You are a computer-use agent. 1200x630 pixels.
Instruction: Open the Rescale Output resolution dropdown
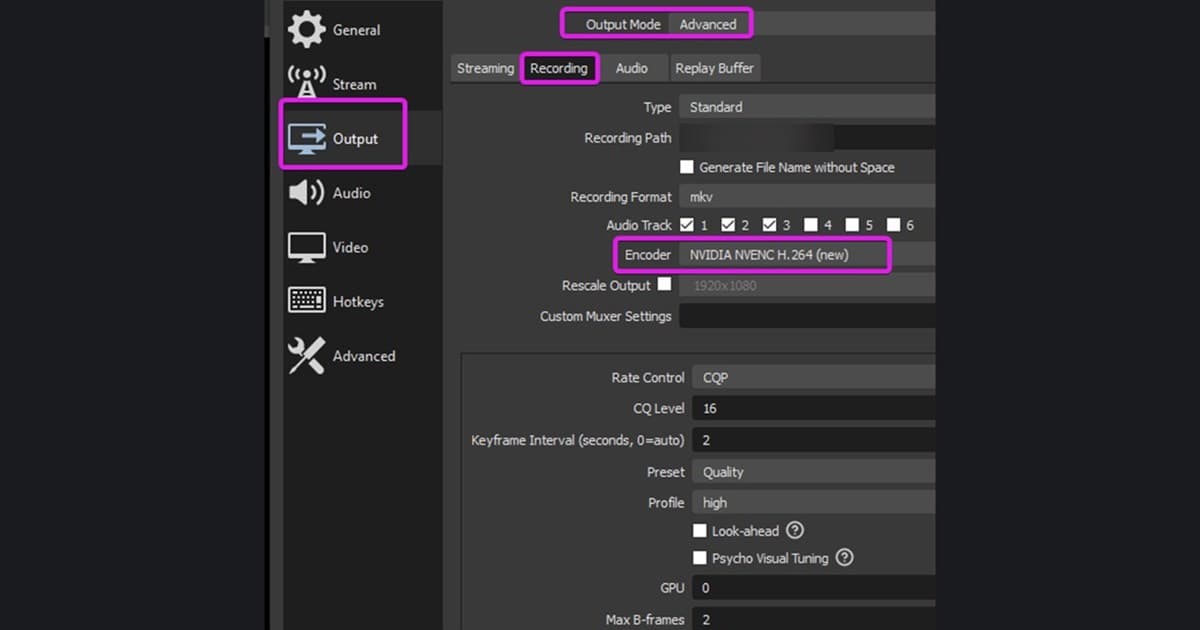807,286
